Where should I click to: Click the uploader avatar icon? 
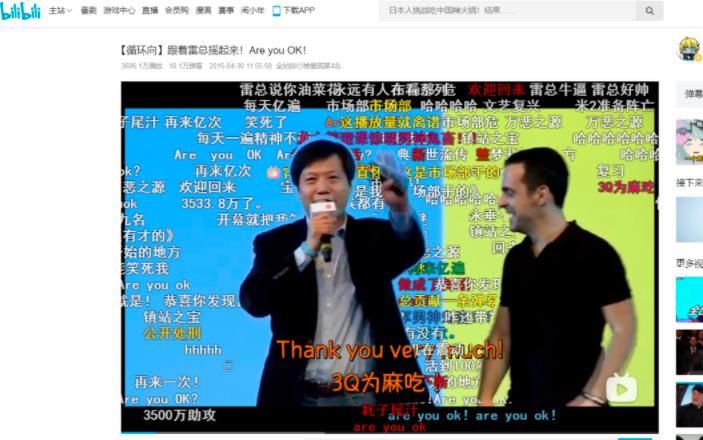click(688, 48)
